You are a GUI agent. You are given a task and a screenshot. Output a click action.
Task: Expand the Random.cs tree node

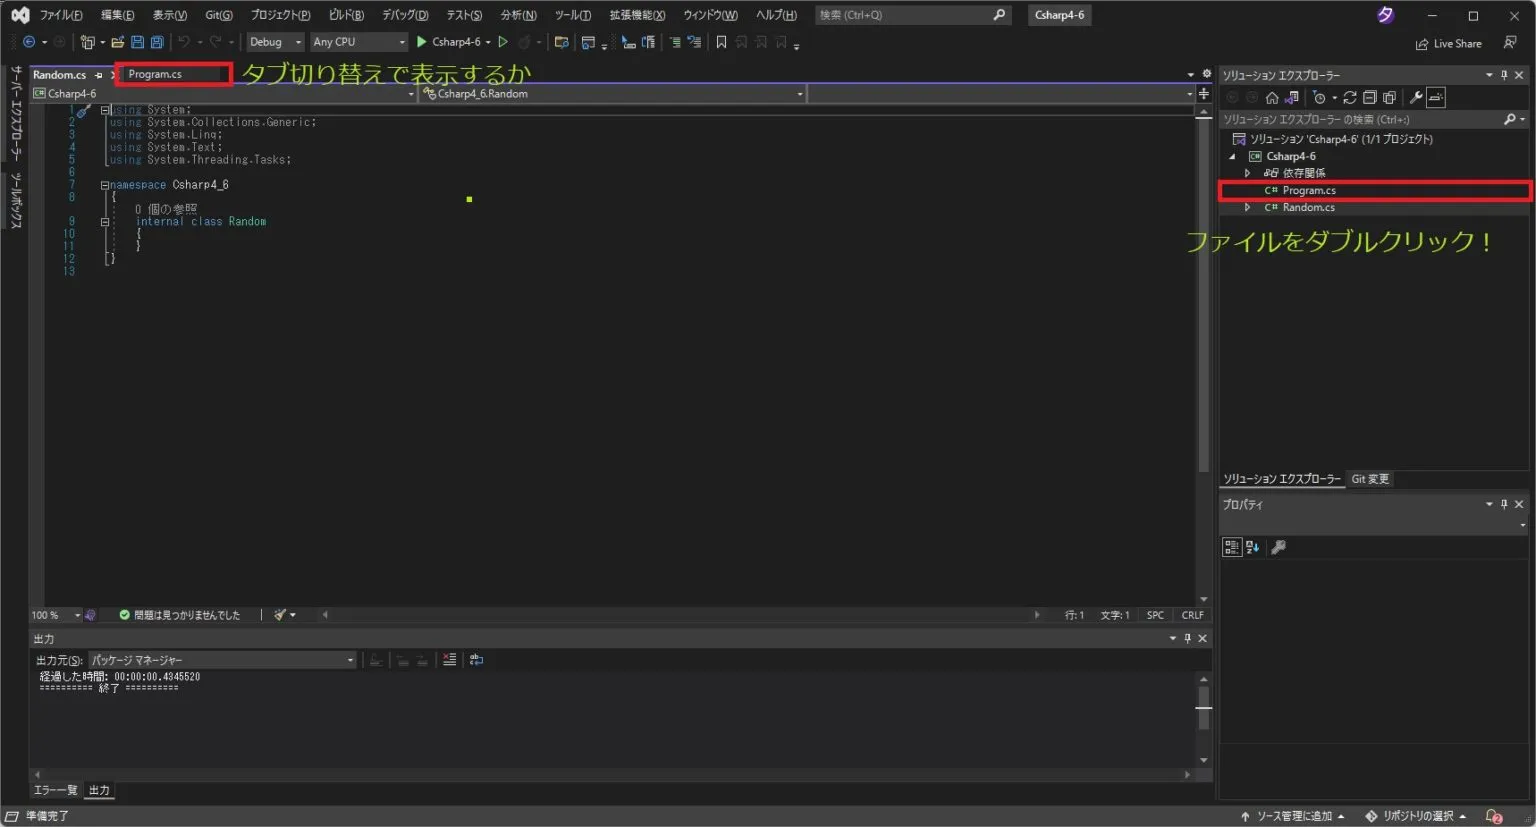pyautogui.click(x=1247, y=208)
